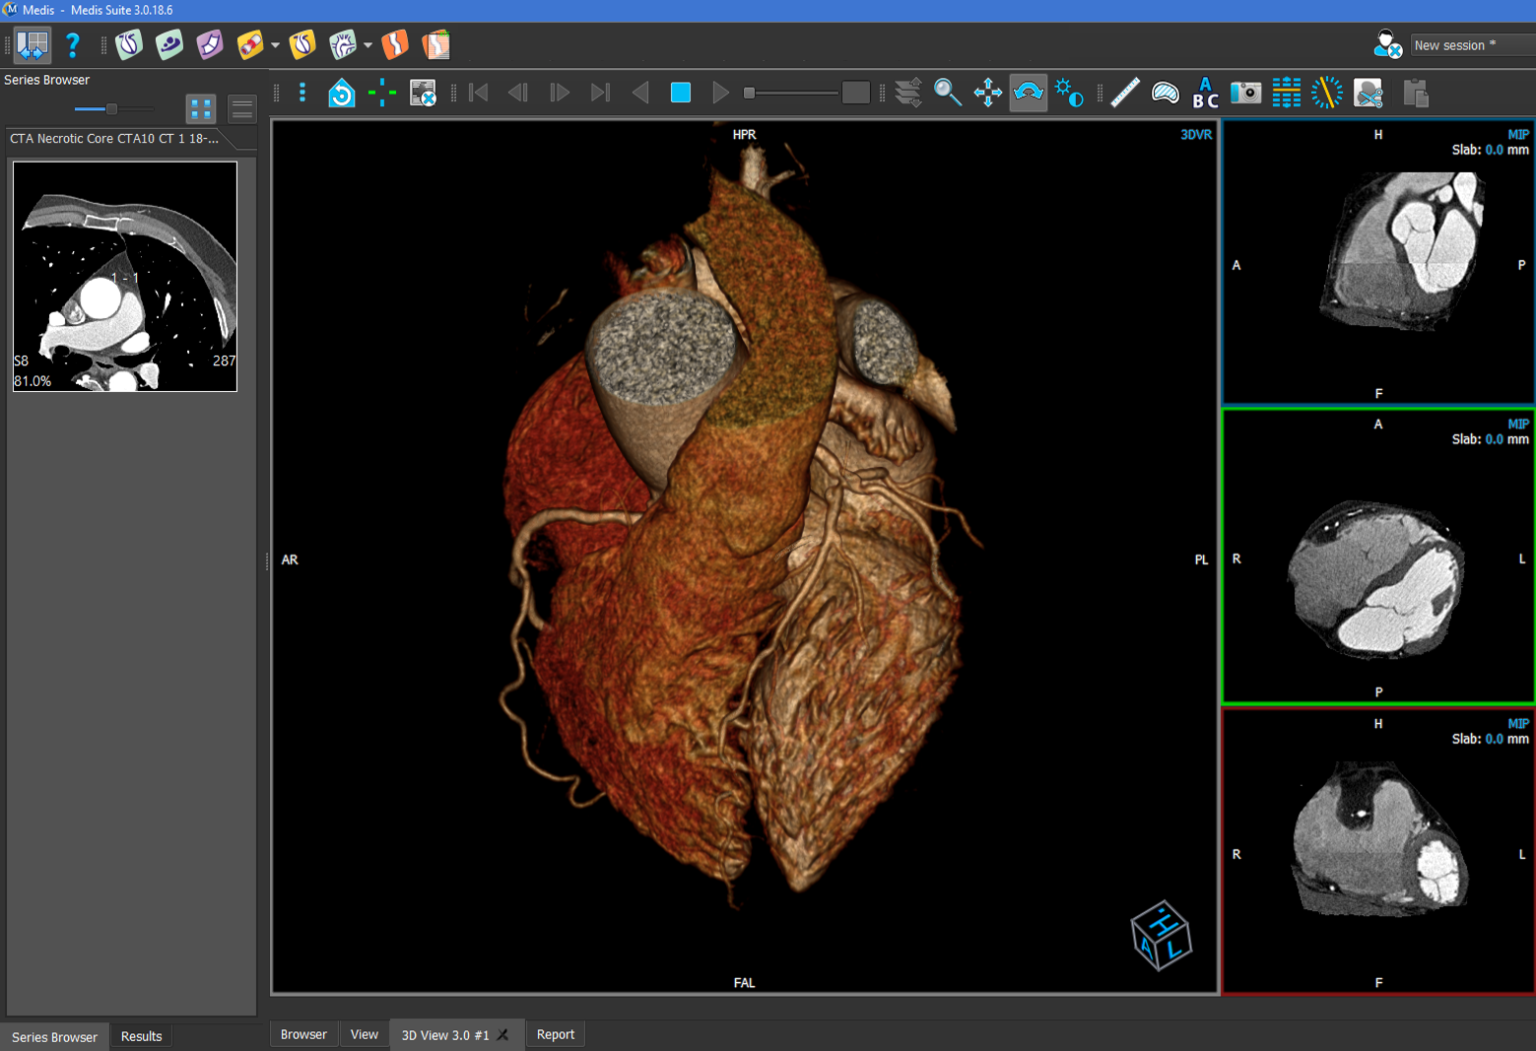Expand dropdown arrow beside the heart vessels app icon
The height and width of the screenshot is (1051, 1536).
(x=368, y=45)
